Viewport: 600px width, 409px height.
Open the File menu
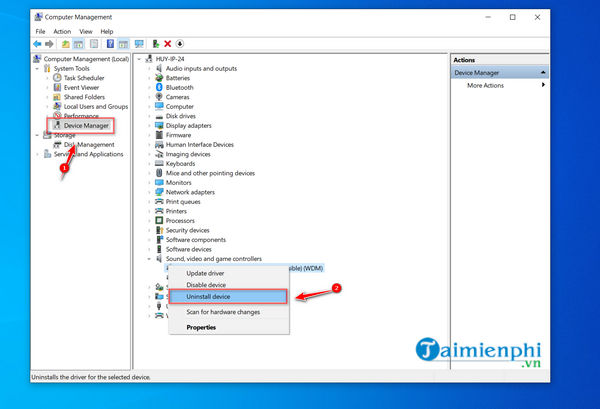click(40, 31)
